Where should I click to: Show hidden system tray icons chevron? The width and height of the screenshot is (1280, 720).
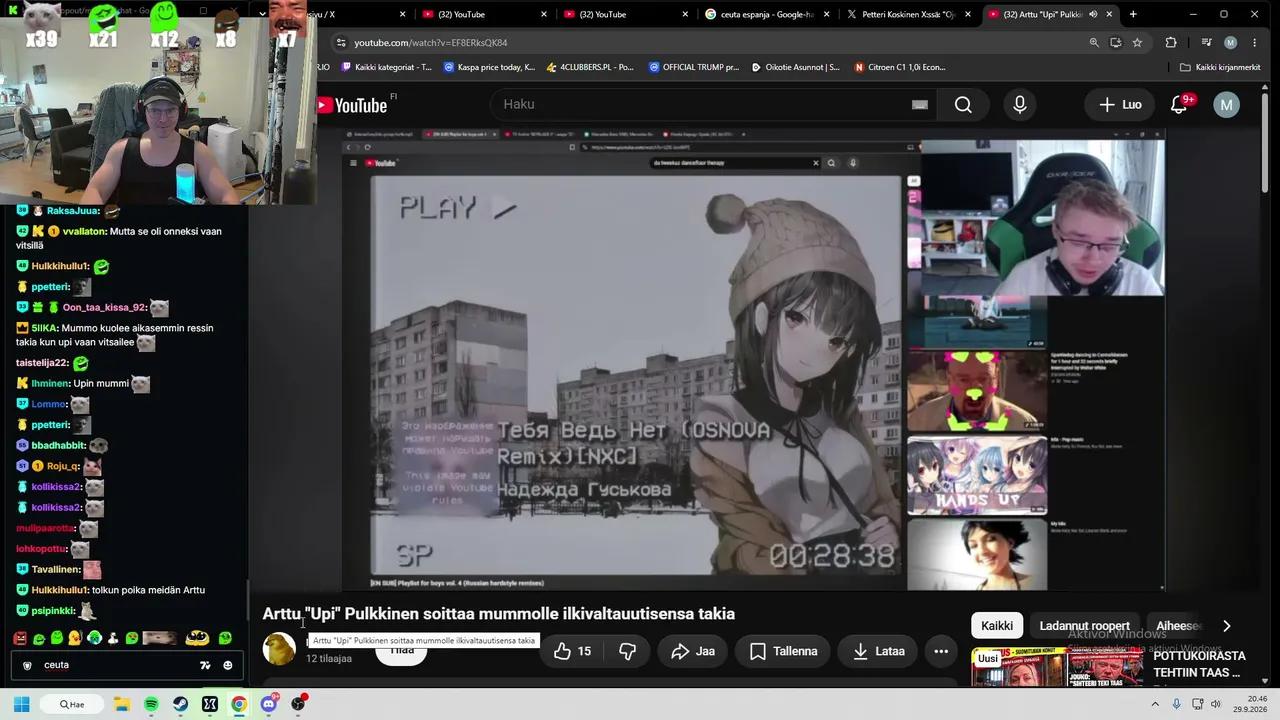click(x=1155, y=704)
